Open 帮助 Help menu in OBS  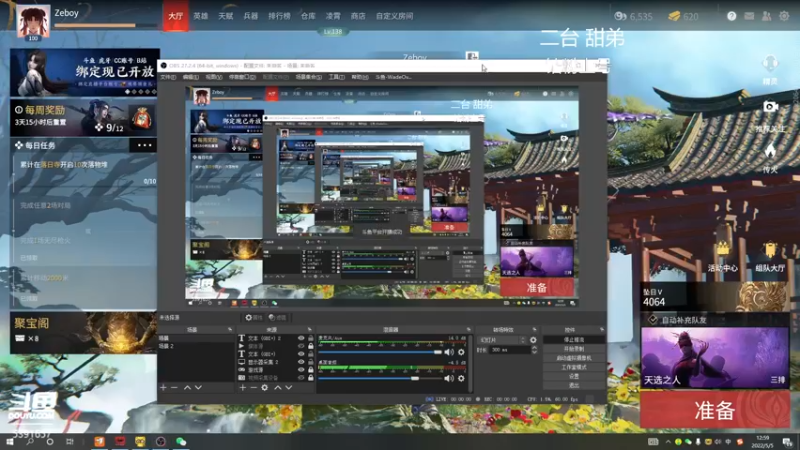point(360,77)
